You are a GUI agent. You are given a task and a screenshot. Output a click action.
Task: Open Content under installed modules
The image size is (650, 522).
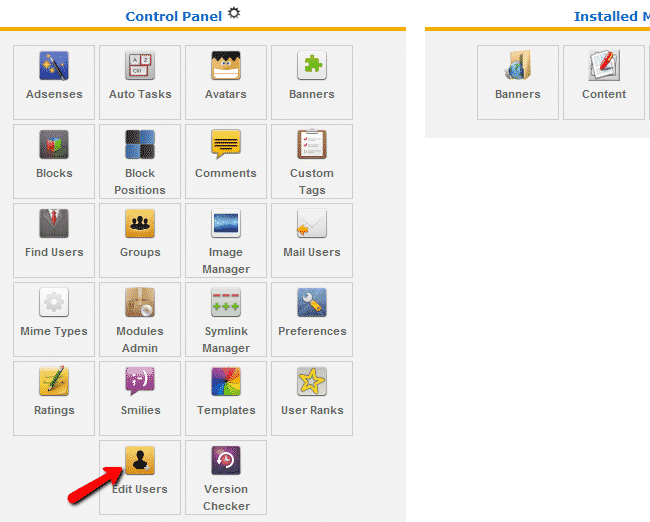(604, 81)
